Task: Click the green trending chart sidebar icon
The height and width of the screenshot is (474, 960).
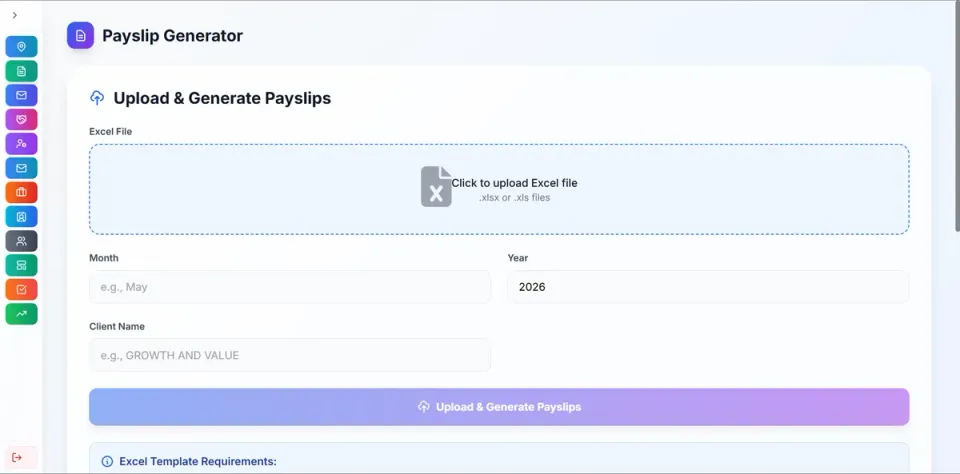Action: (21, 314)
